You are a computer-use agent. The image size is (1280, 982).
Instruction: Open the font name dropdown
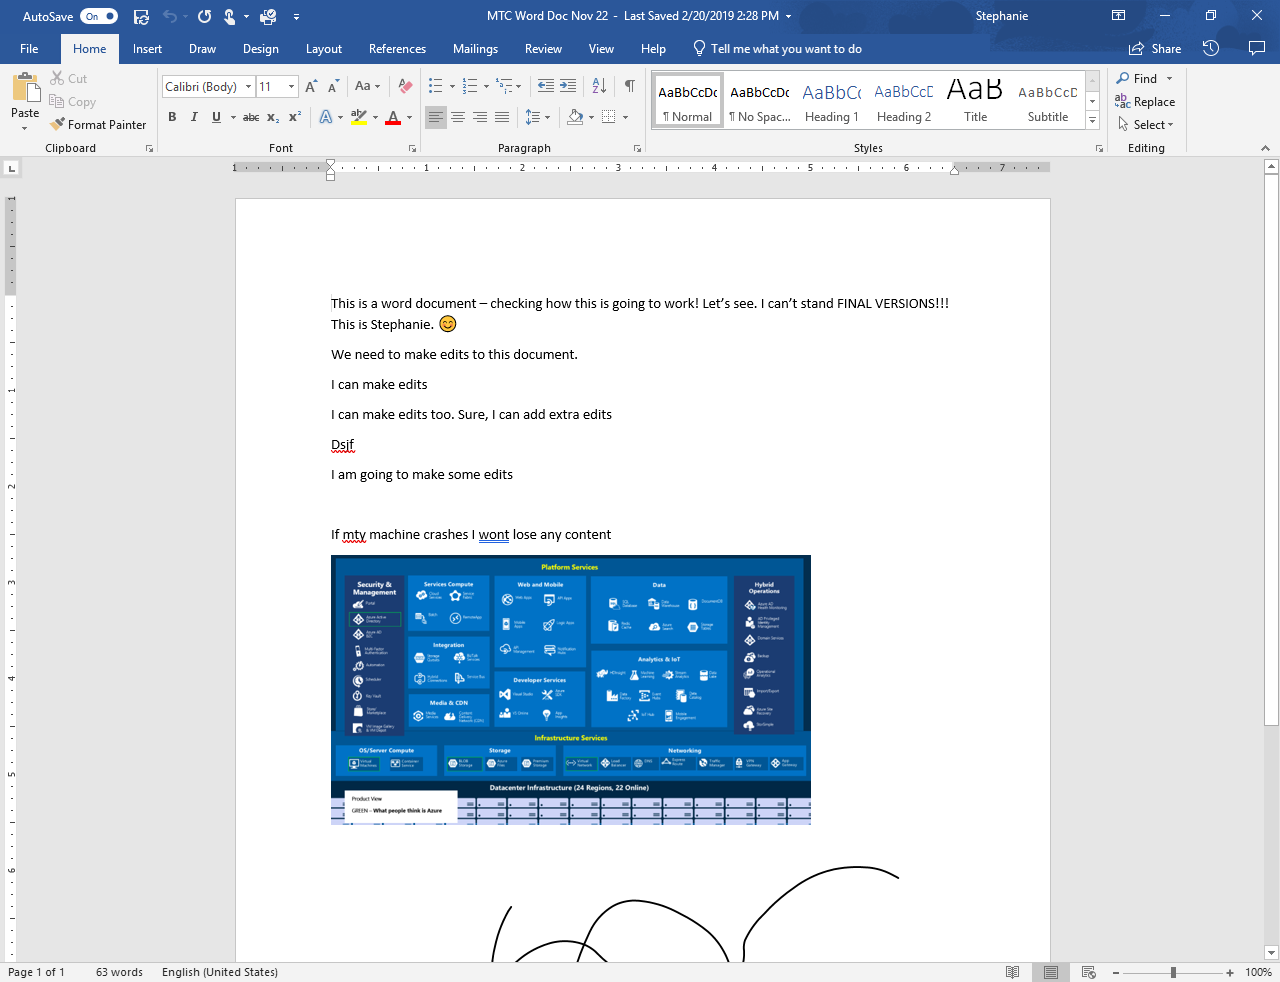[x=248, y=86]
